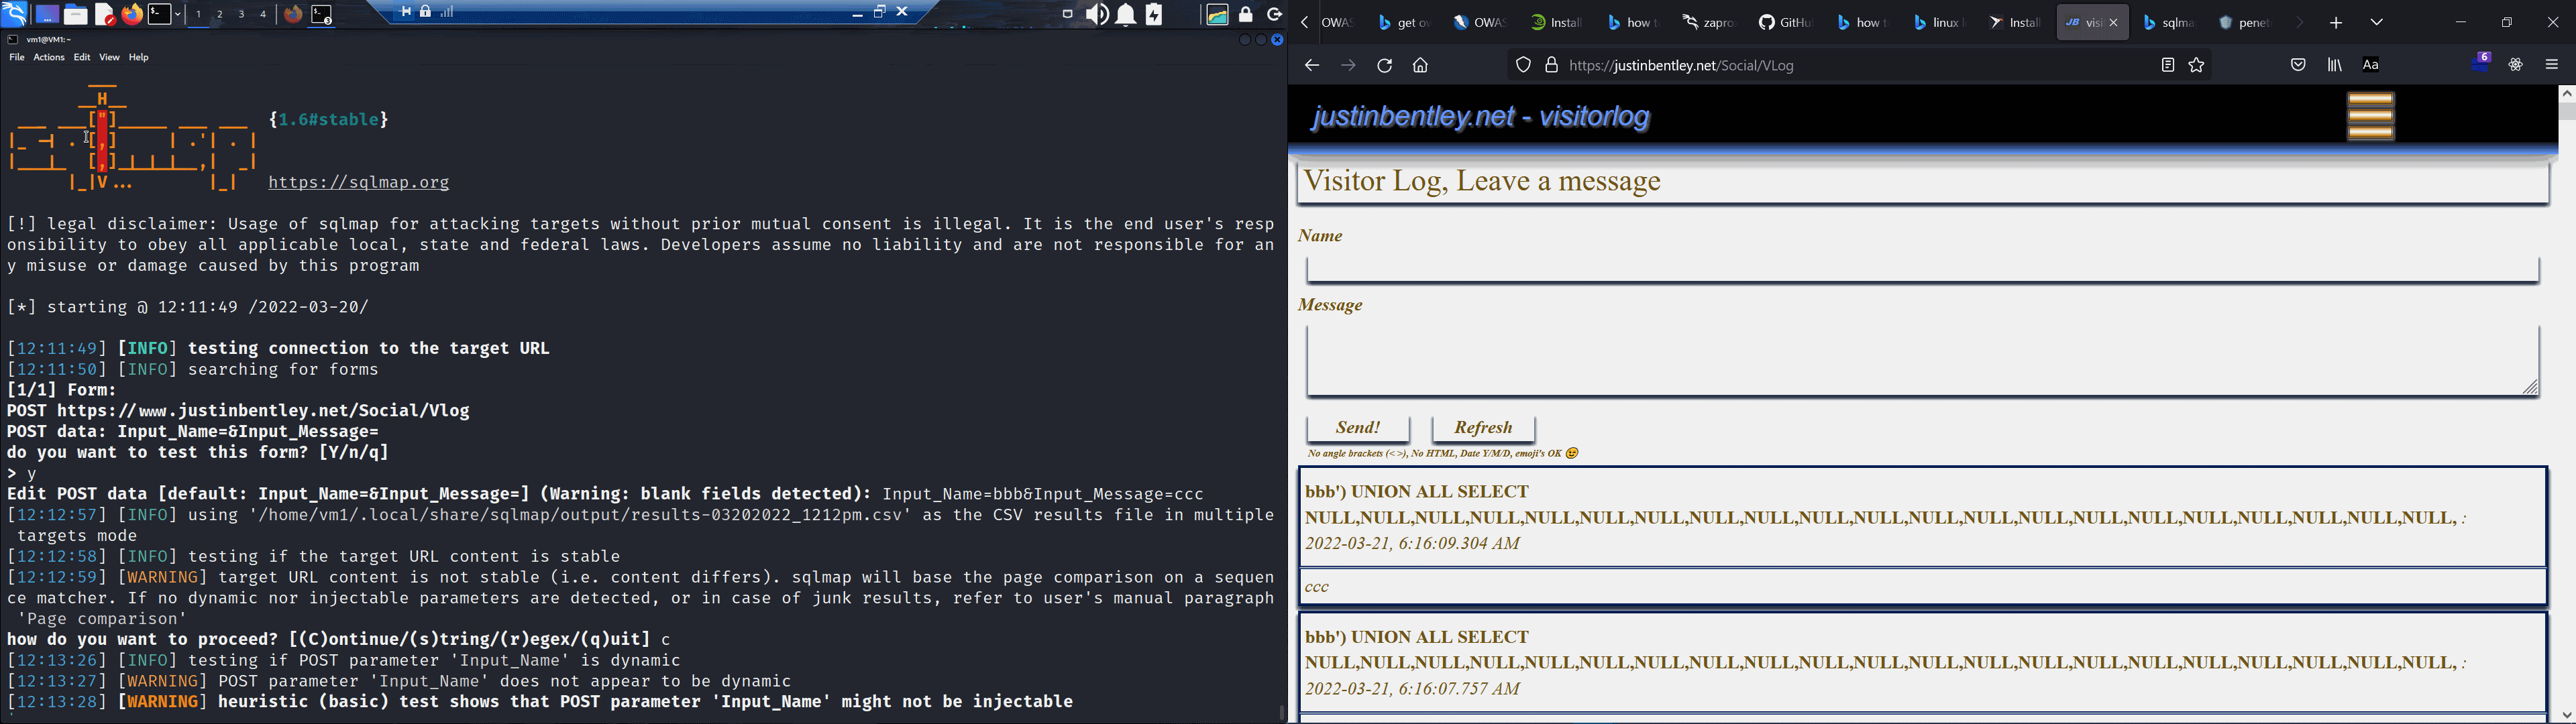Open the Firefox application menu
Viewport: 2576px width, 724px height.
point(2551,65)
